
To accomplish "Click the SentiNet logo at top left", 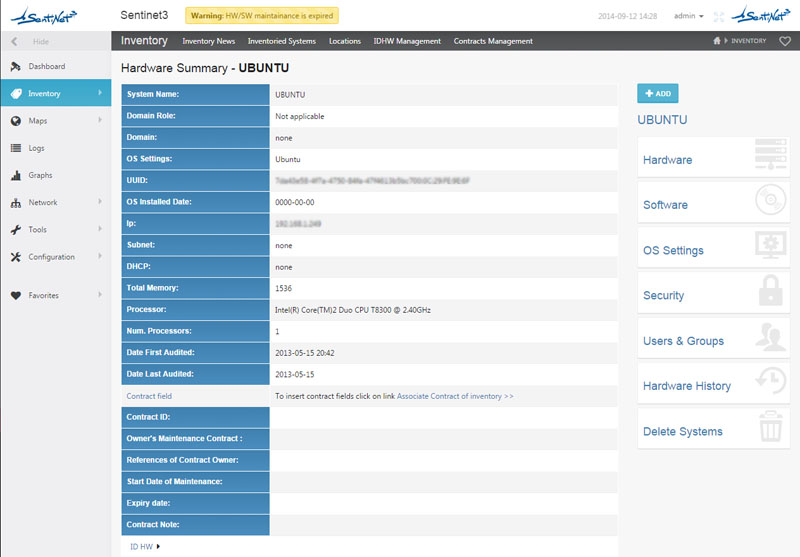I will click(x=44, y=16).
